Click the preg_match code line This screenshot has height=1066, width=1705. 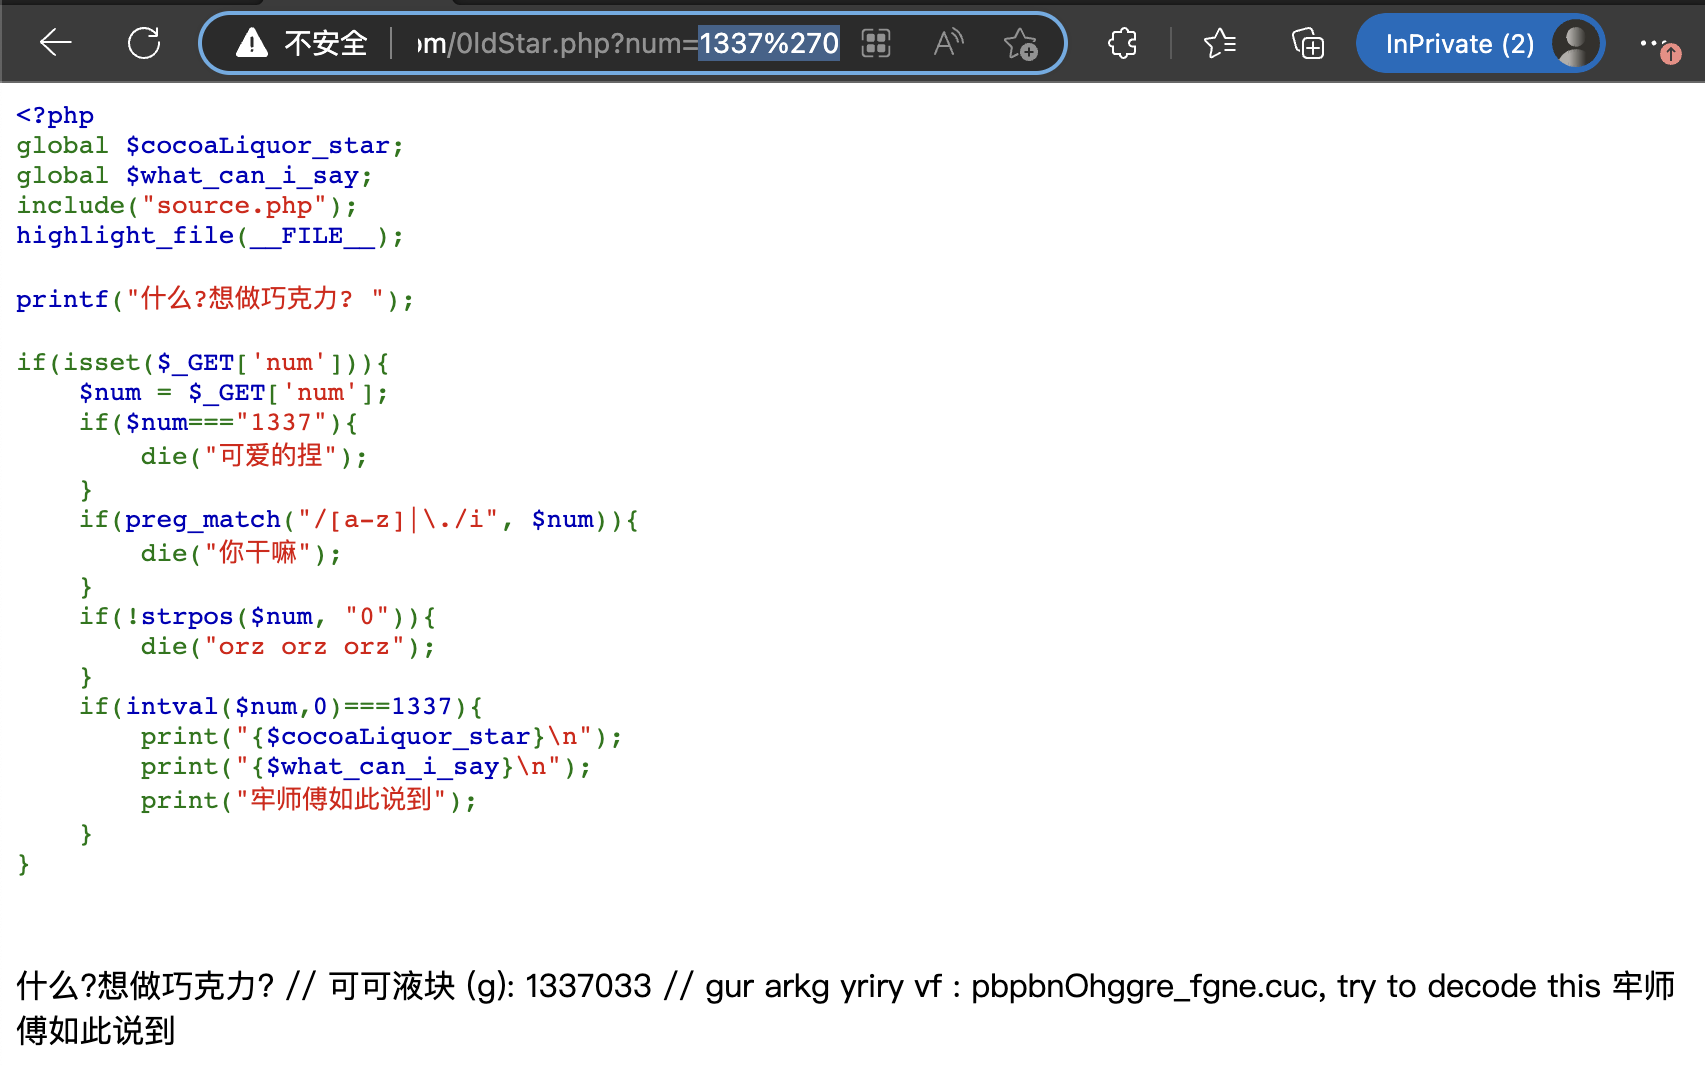358,520
